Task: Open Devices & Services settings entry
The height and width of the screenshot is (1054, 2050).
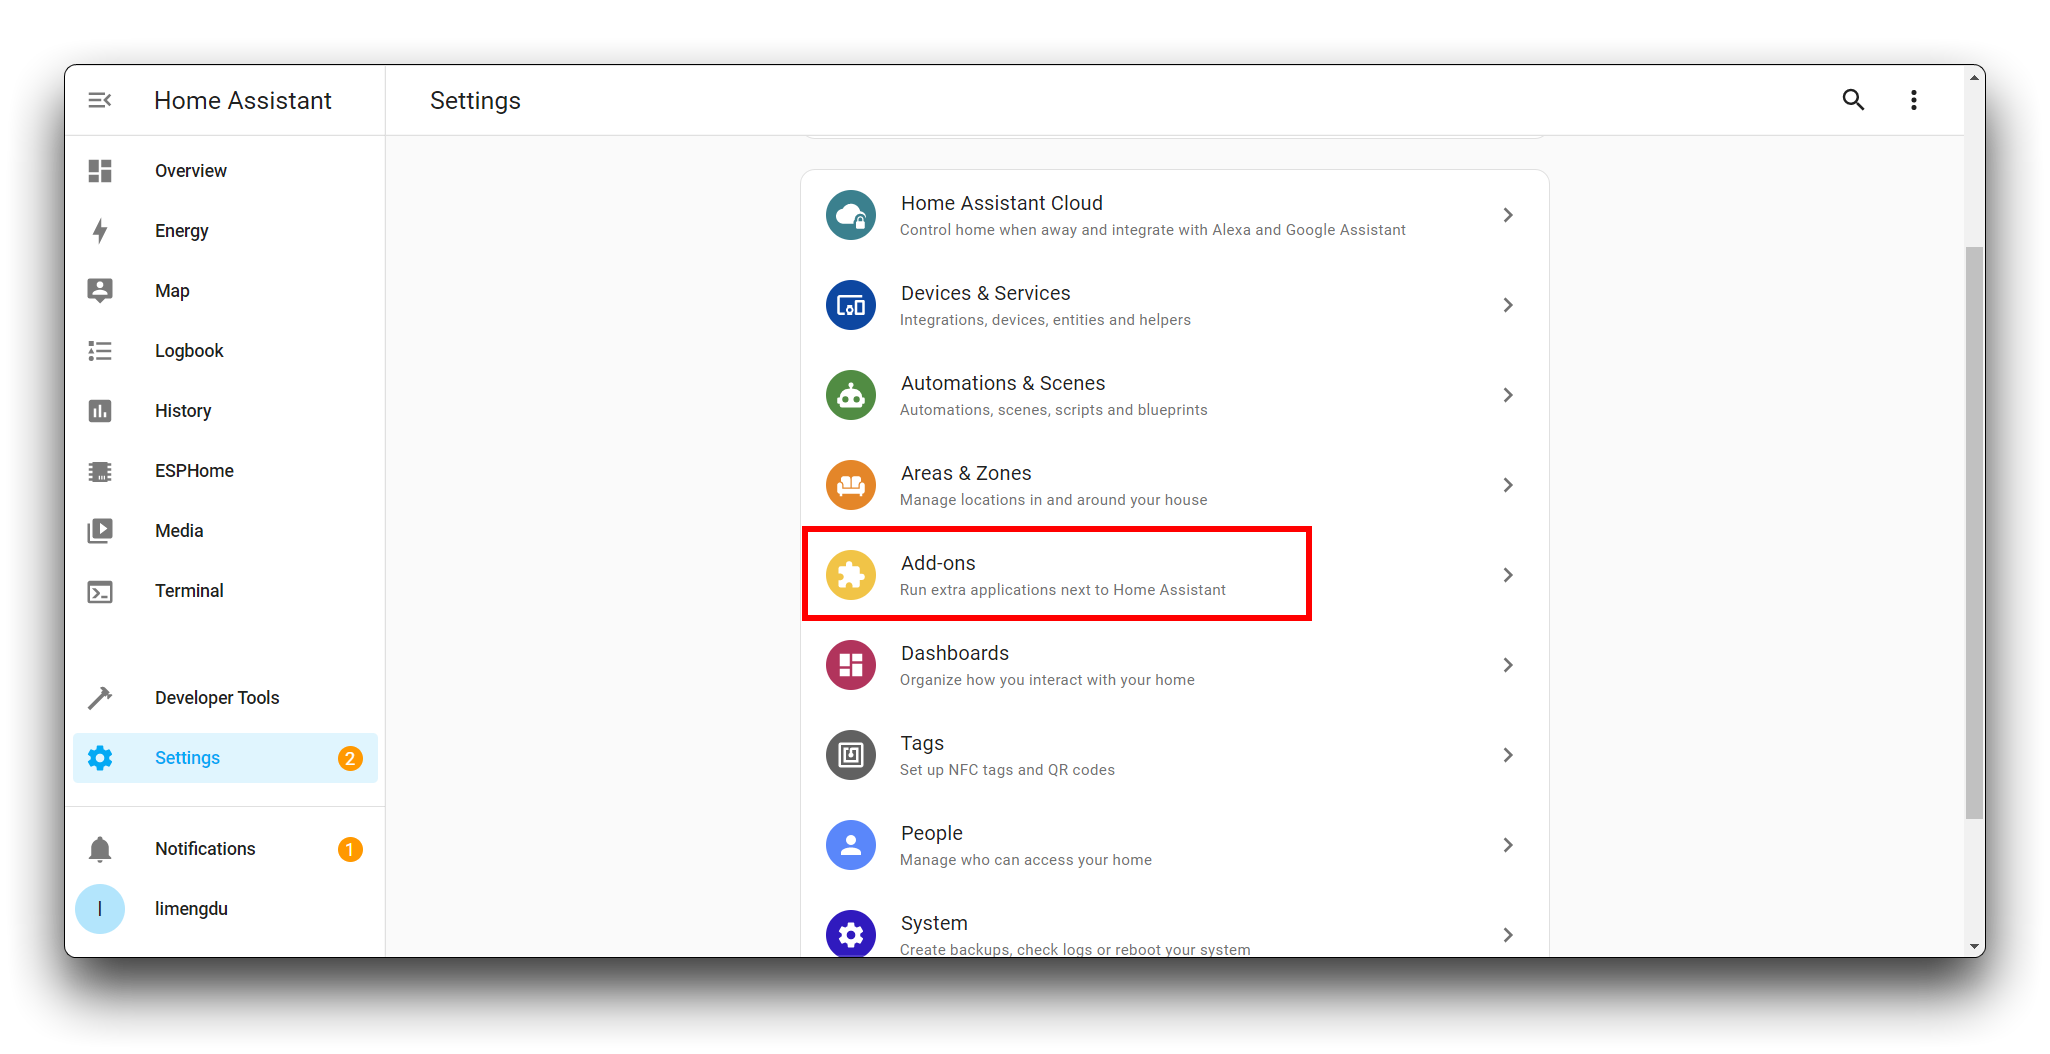Action: coord(1175,305)
